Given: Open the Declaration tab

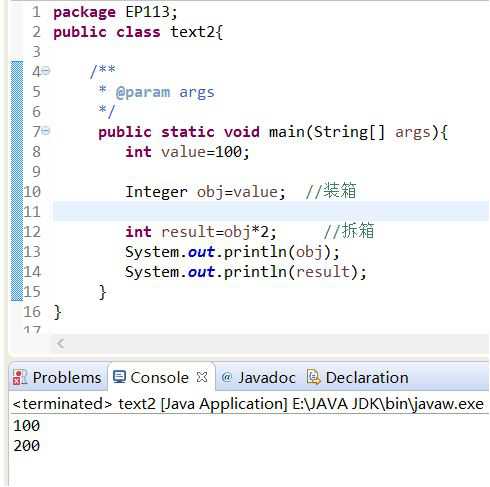Looking at the screenshot, I should click(357, 378).
